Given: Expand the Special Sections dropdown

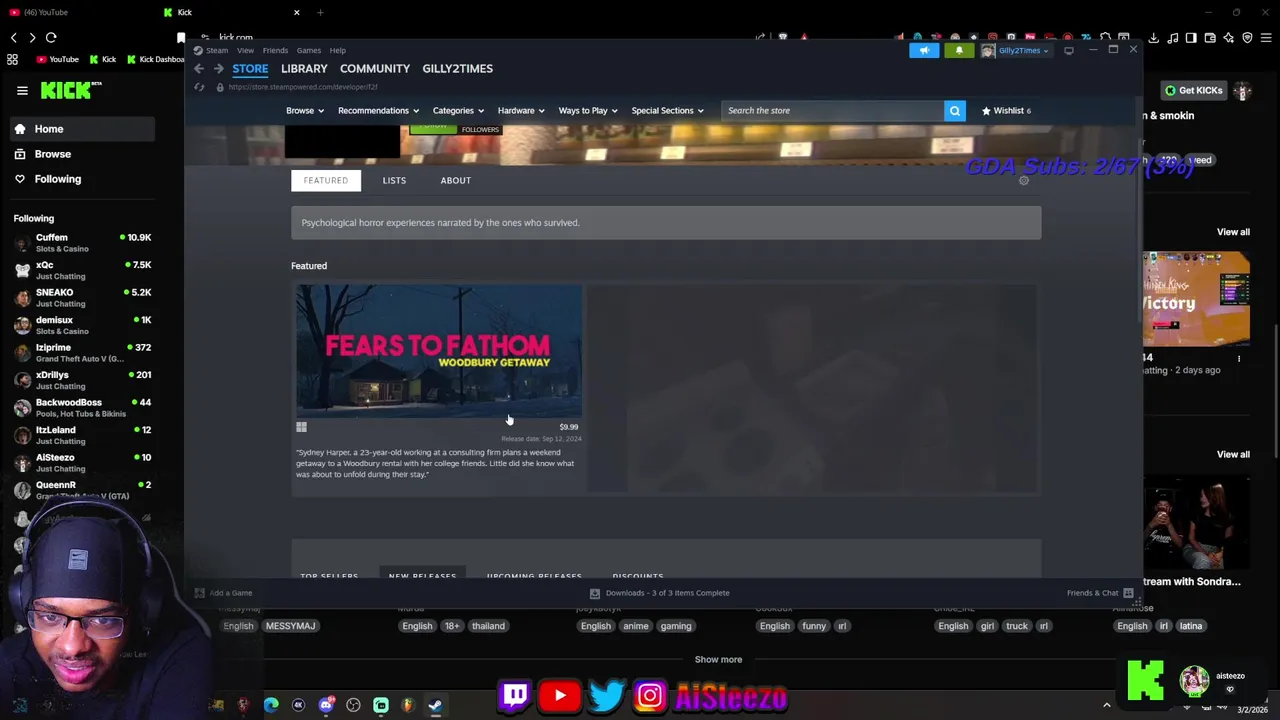Looking at the screenshot, I should tap(668, 110).
